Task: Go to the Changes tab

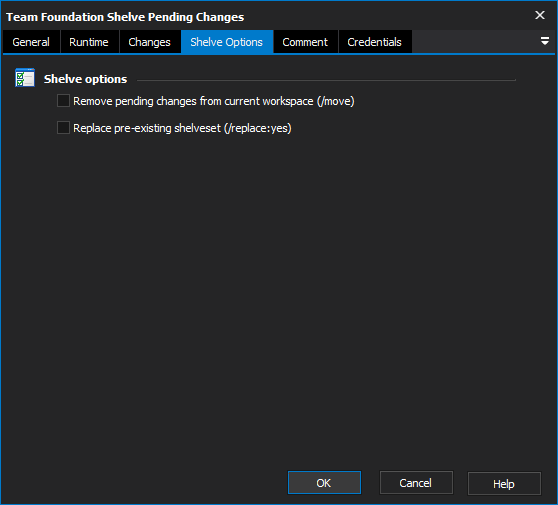Action: pos(150,42)
